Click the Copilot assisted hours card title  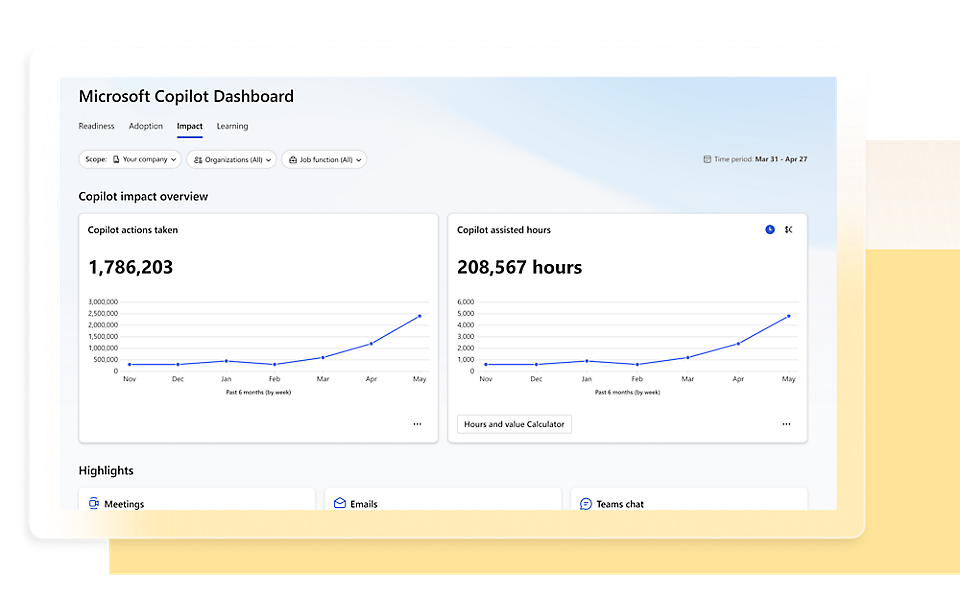click(504, 230)
